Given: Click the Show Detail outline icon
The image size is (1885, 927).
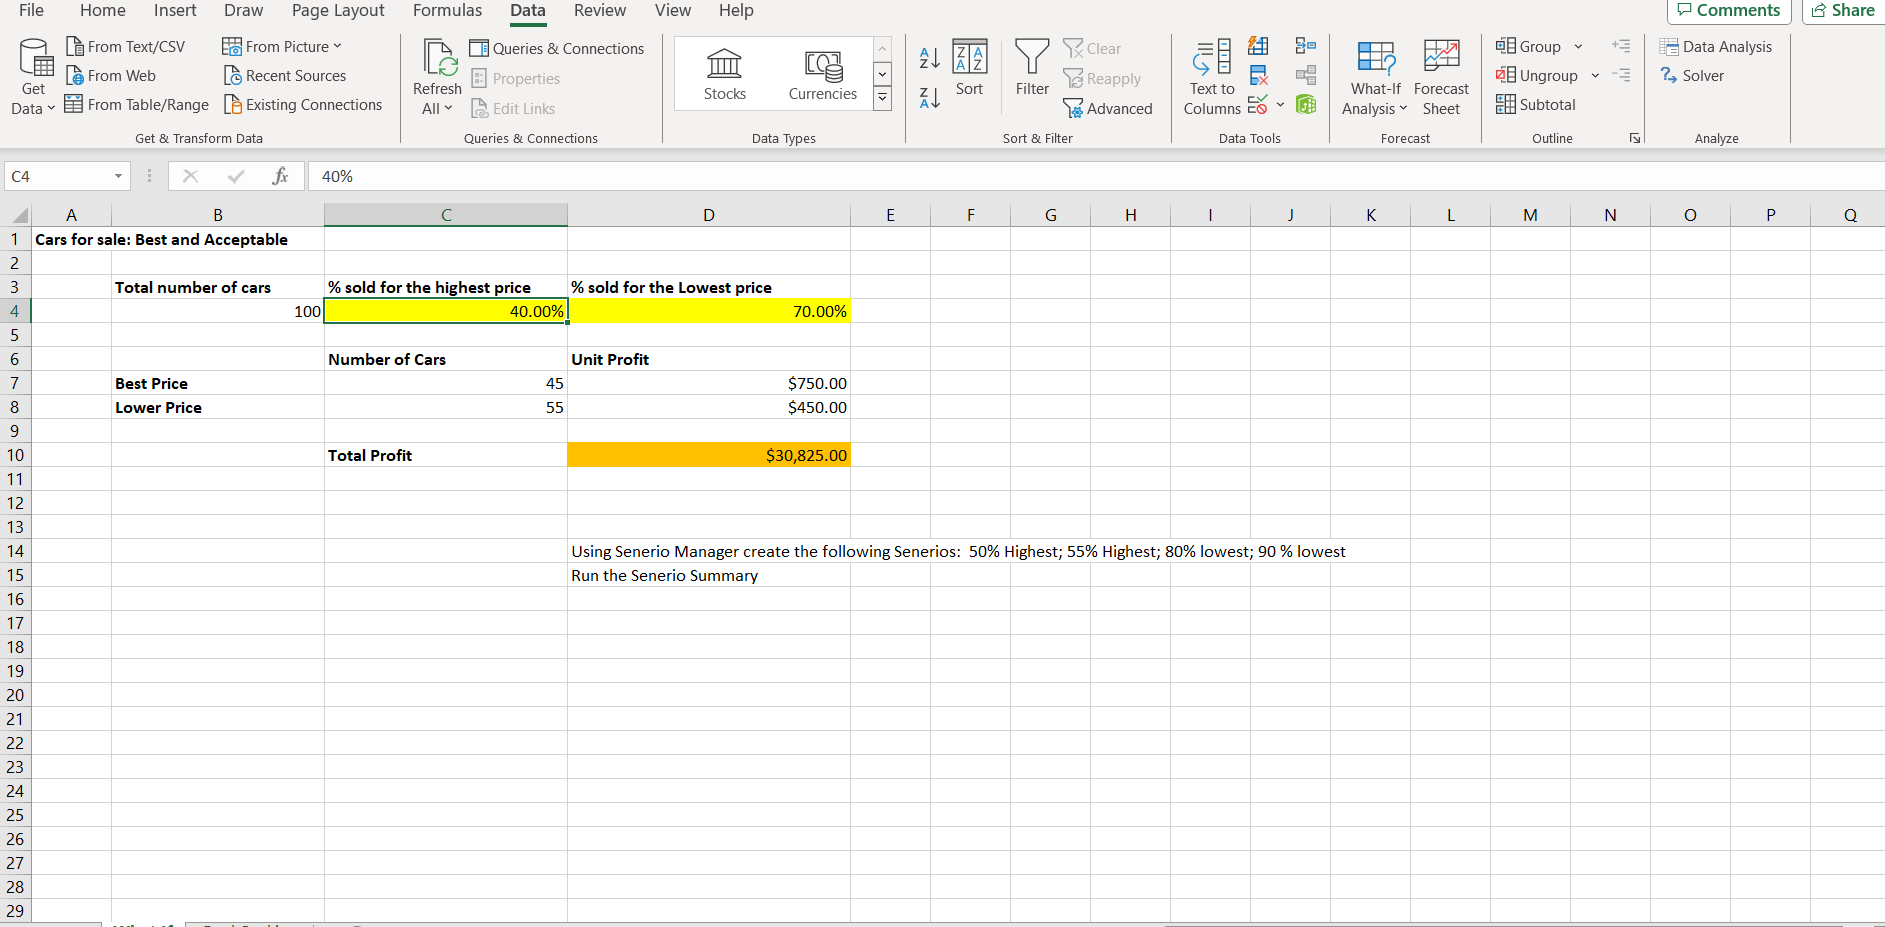Looking at the screenshot, I should [1621, 46].
